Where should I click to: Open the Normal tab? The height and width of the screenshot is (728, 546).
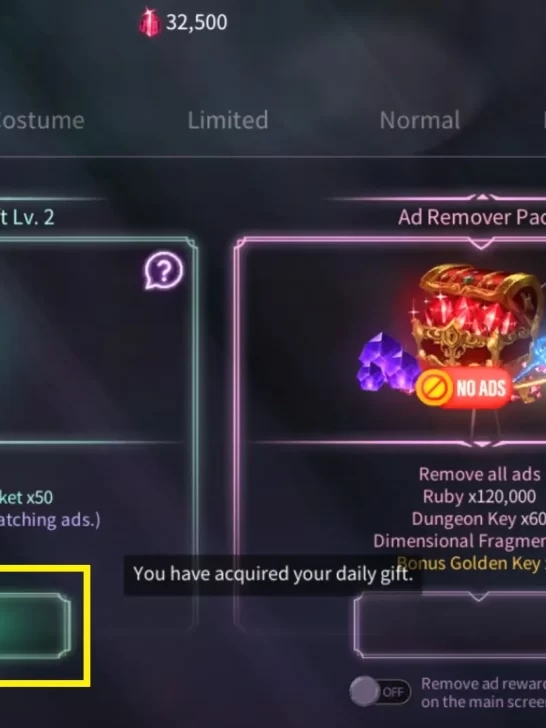pyautogui.click(x=420, y=120)
